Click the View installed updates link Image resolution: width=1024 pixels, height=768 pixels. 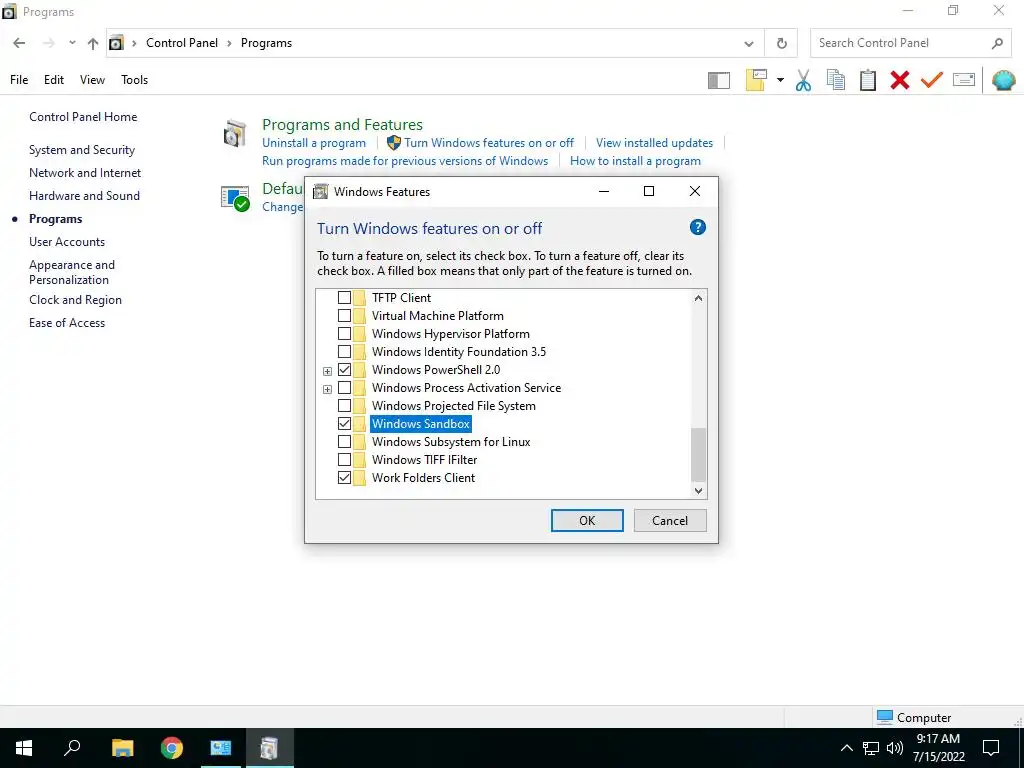click(654, 143)
